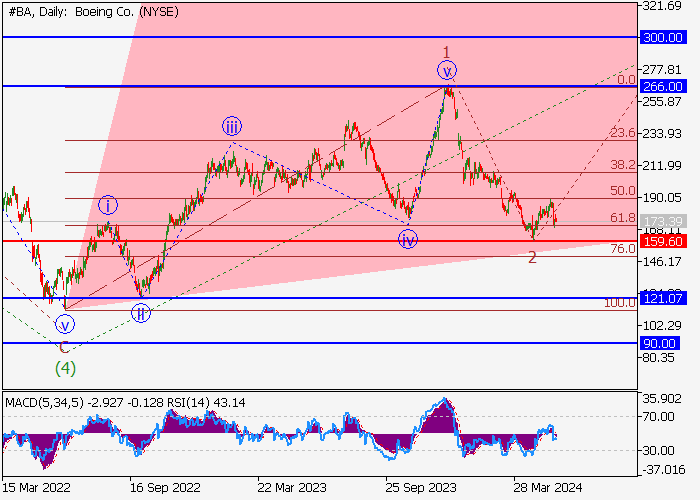700x500 pixels.
Task: Click the 300.00 price level label
Action: pos(663,38)
